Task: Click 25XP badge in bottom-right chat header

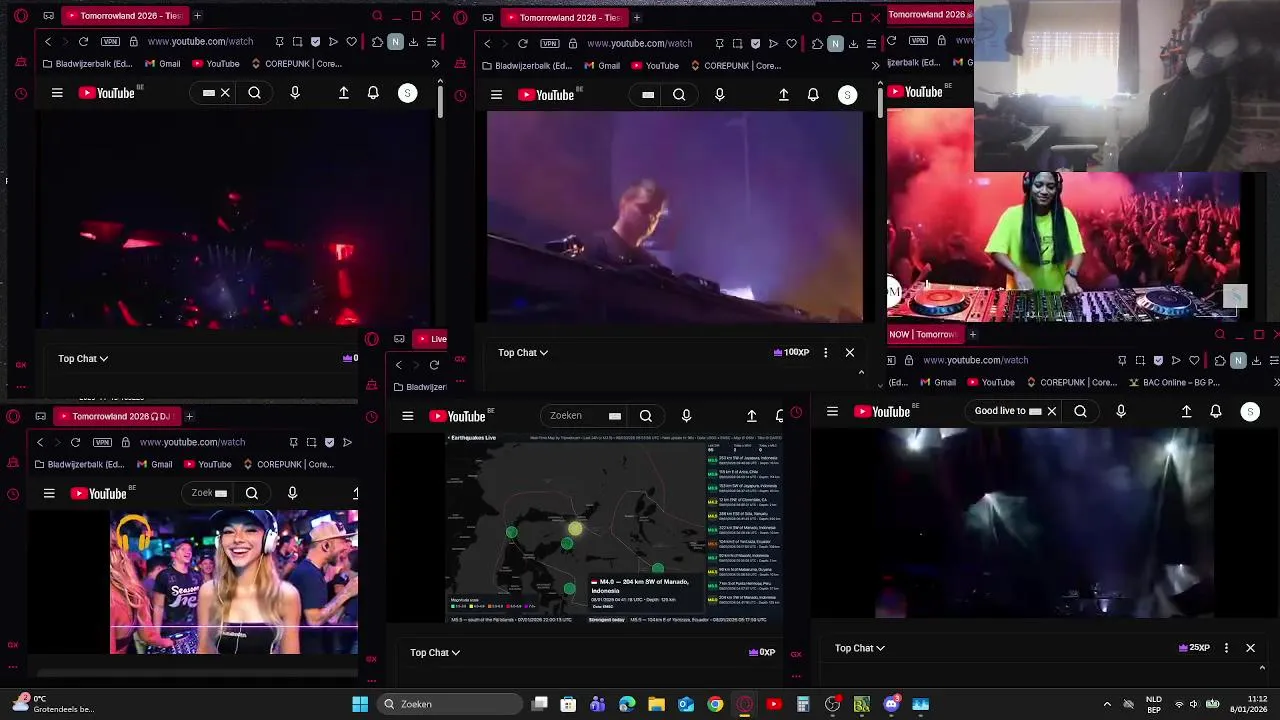Action: [x=1195, y=648]
